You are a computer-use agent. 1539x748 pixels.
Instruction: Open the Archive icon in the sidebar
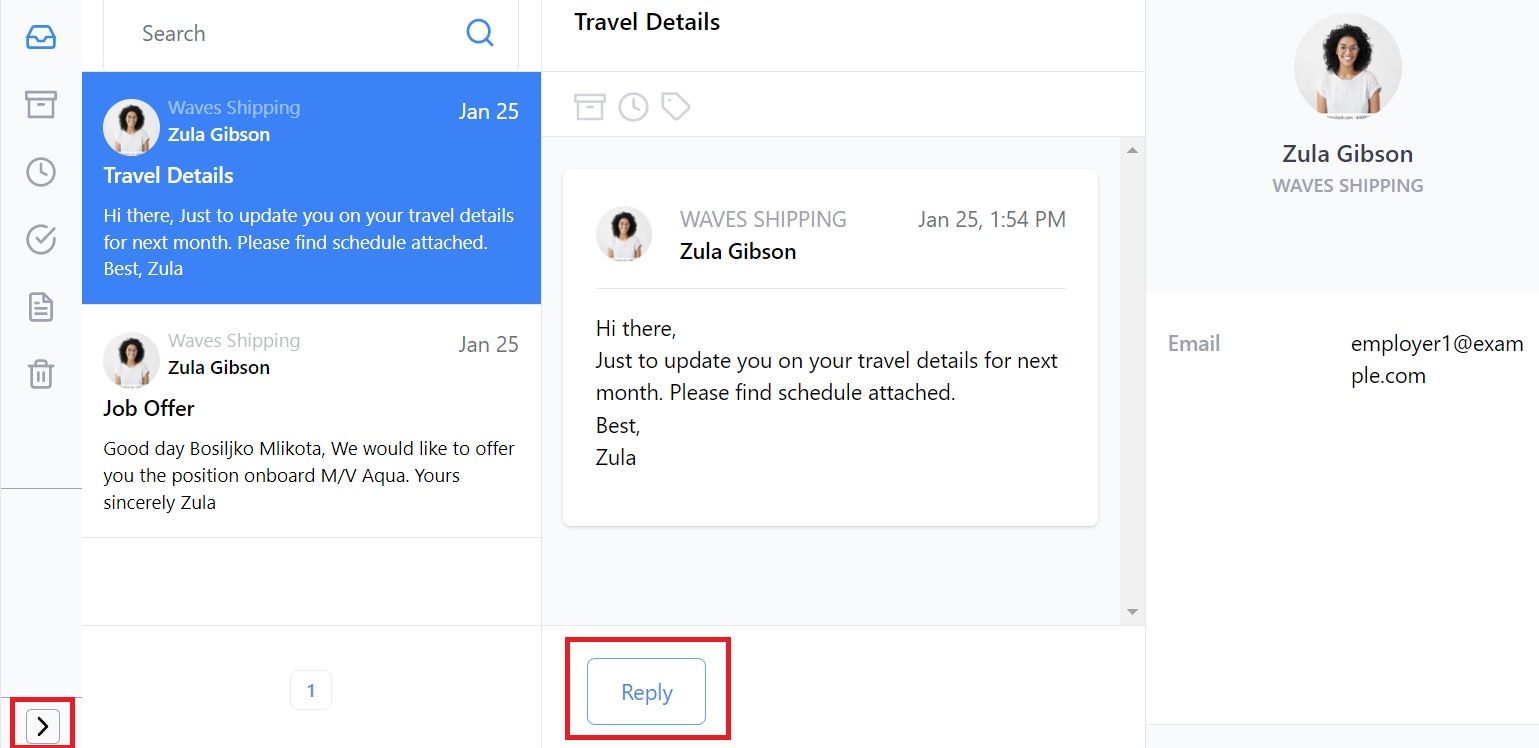click(41, 104)
